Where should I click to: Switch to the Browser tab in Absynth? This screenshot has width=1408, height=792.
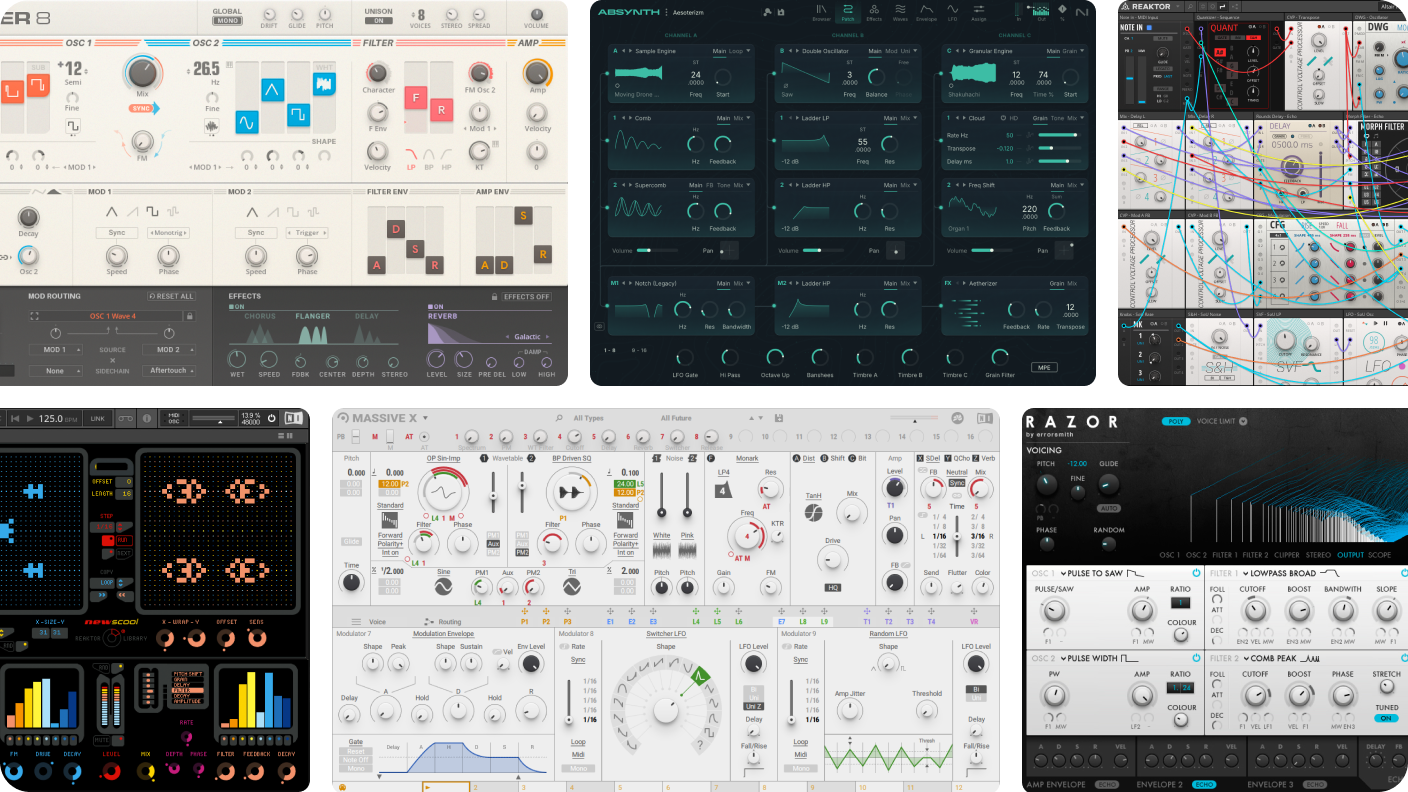[820, 12]
